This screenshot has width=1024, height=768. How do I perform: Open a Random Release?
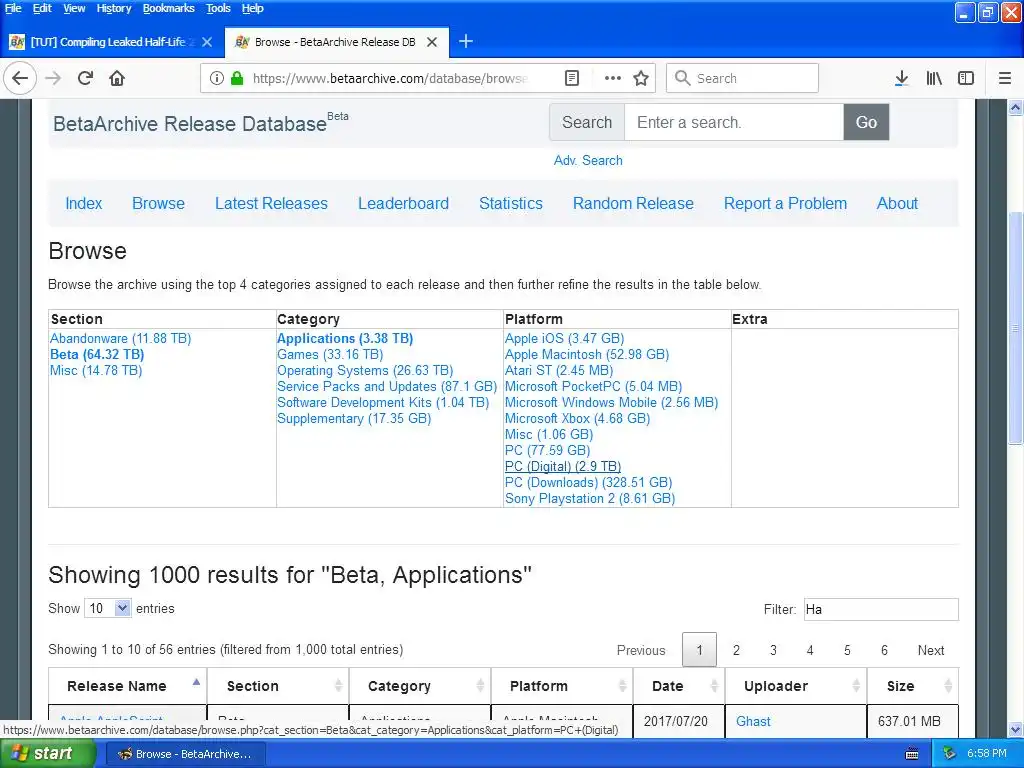633,204
